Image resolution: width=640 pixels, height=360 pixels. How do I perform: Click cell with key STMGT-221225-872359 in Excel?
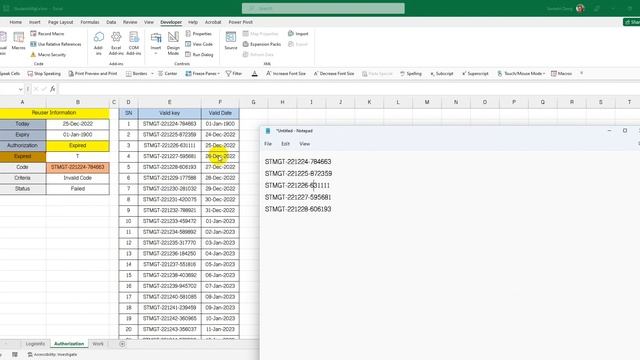[169, 134]
